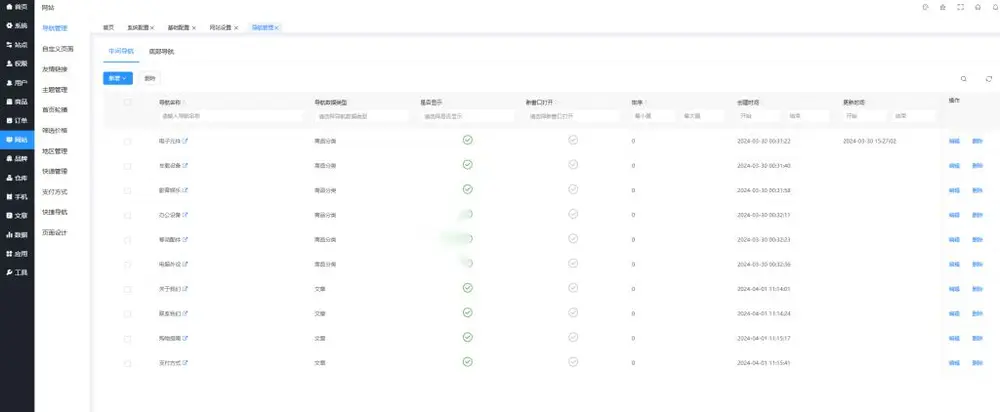Sort by the 排序 column header
This screenshot has width=1000, height=412.
[x=638, y=103]
